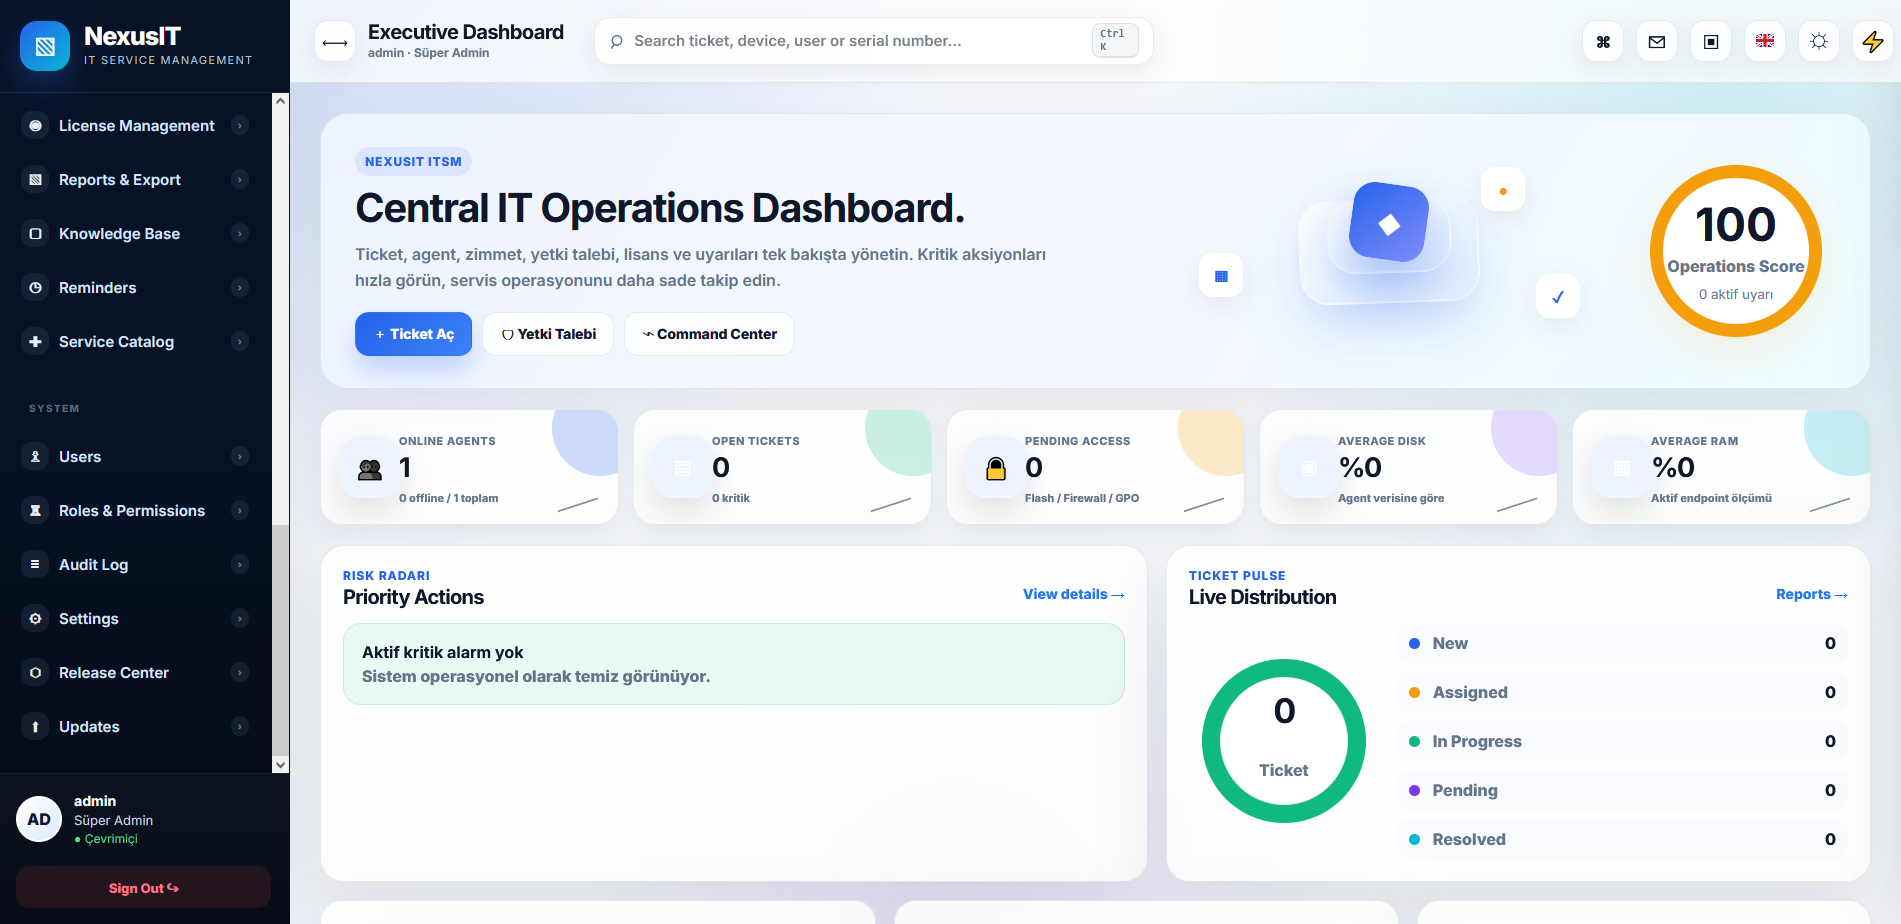Viewport: 1901px width, 924px height.
Task: Click the License Management sidebar icon
Action: point(35,126)
